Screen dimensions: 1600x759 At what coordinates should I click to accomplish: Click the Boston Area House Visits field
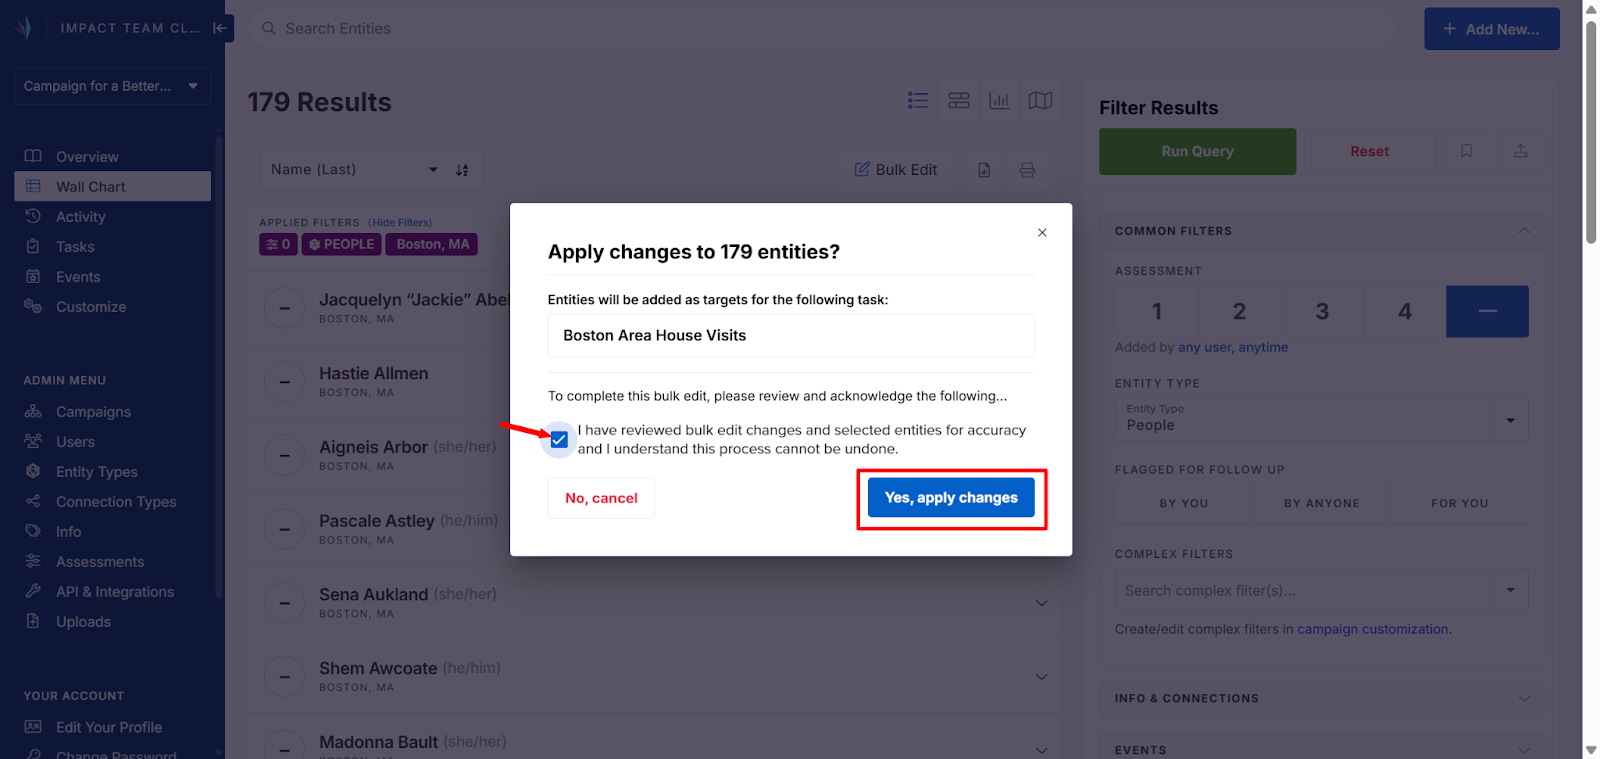click(x=791, y=335)
